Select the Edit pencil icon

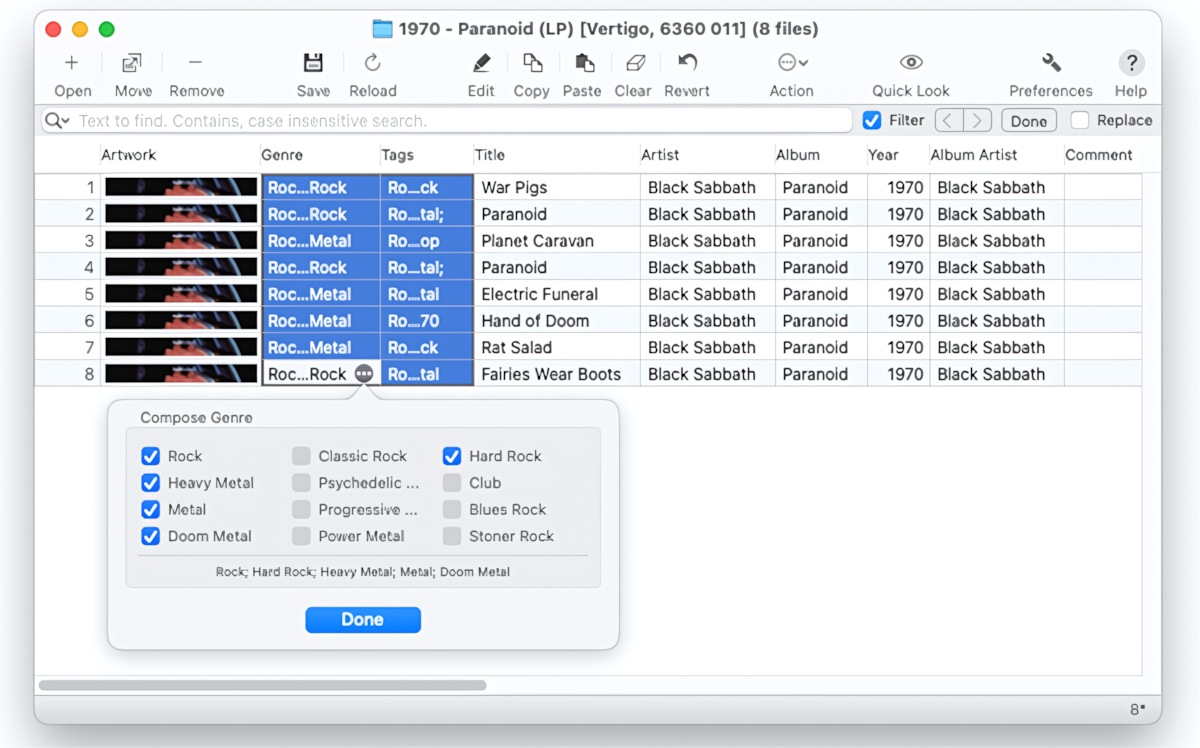[481, 63]
